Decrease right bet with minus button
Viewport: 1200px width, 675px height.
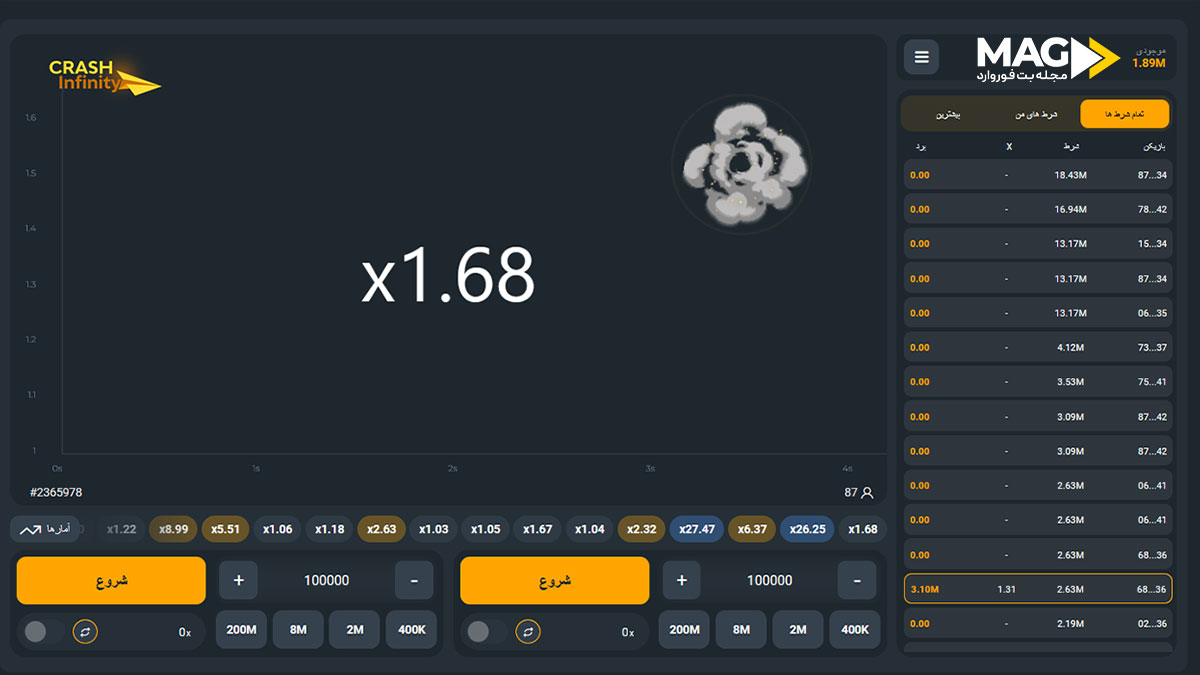coord(857,580)
